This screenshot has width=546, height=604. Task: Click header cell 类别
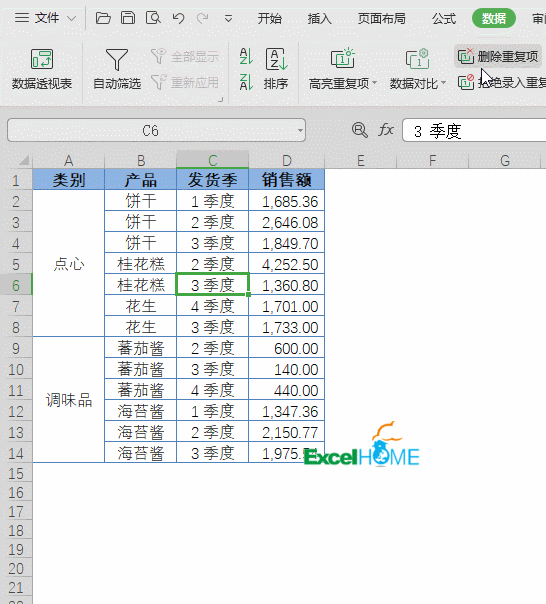(69, 180)
